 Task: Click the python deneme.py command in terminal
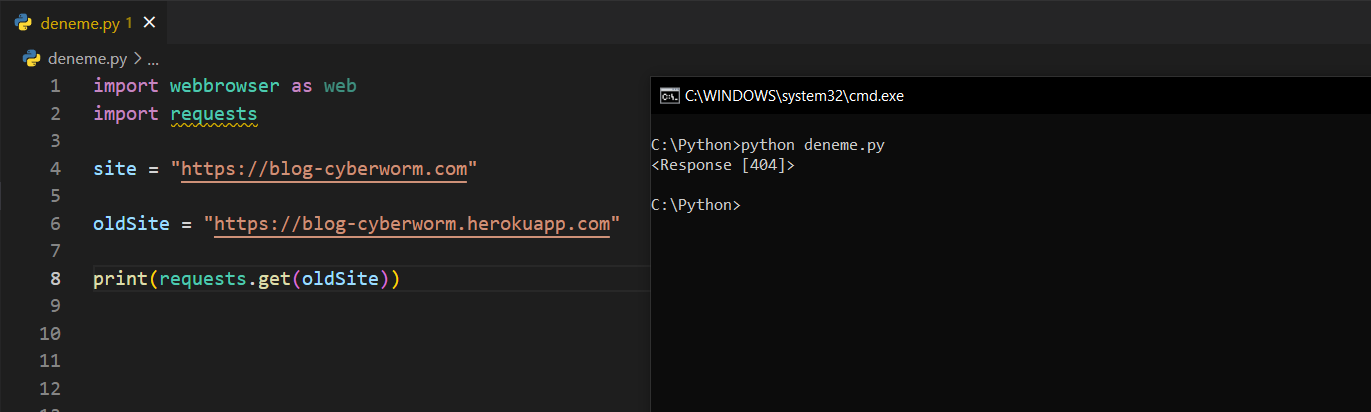point(812,145)
